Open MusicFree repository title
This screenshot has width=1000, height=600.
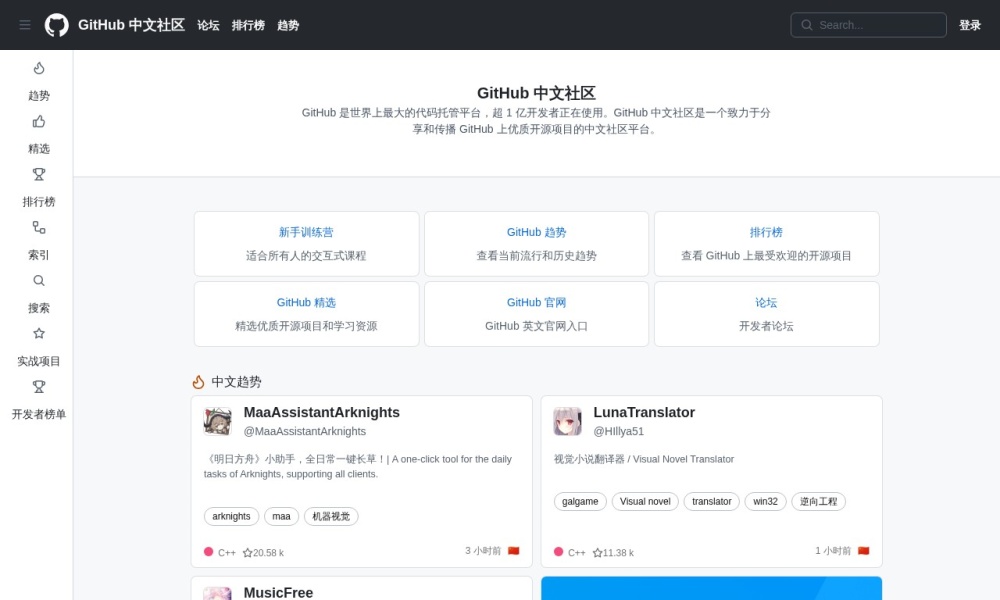[278, 593]
